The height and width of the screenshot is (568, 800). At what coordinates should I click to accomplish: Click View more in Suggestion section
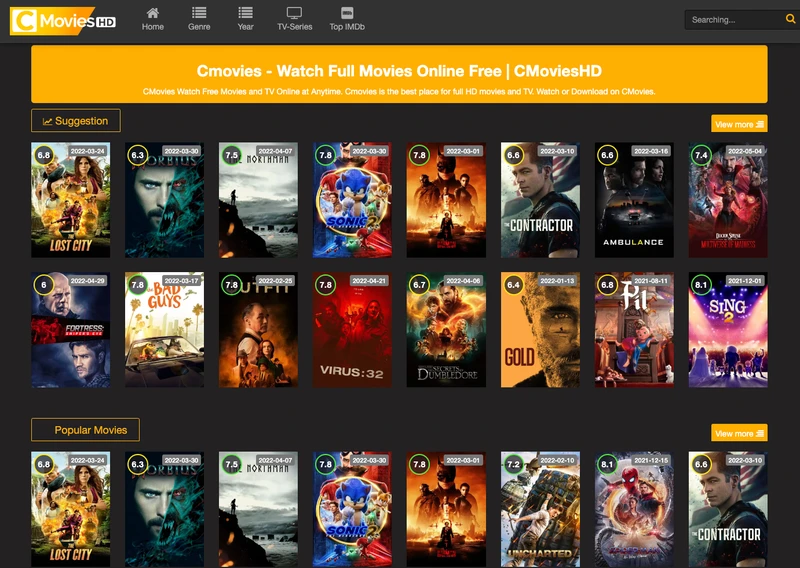click(x=739, y=124)
